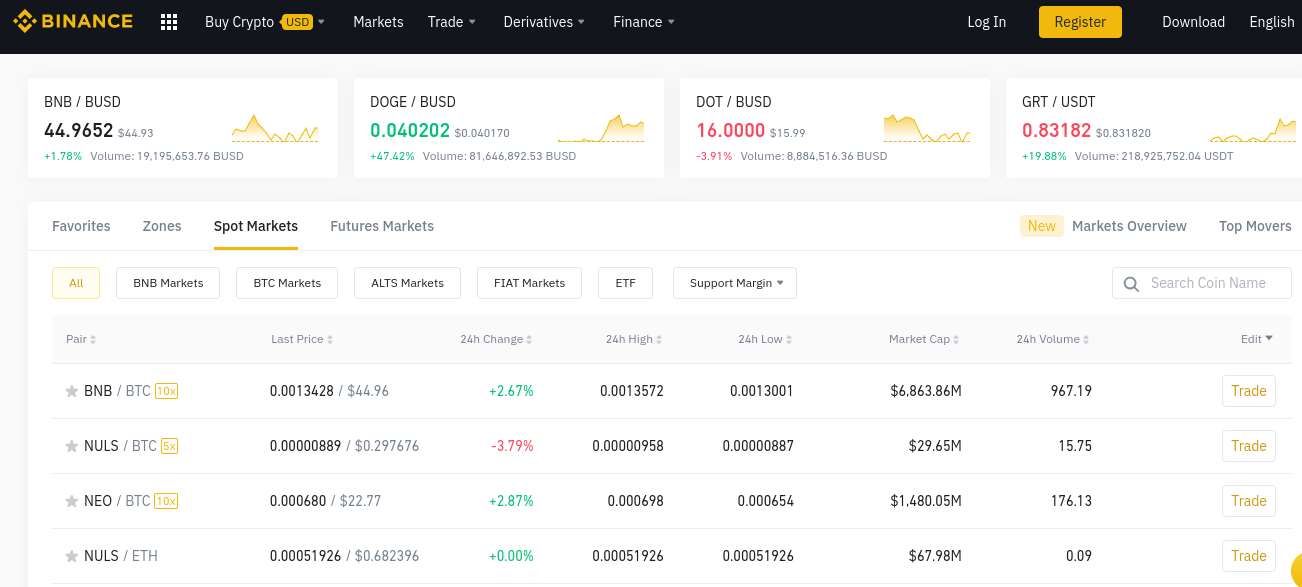The image size is (1302, 587).
Task: Open the products grid icon beside the logo
Action: click(x=167, y=21)
